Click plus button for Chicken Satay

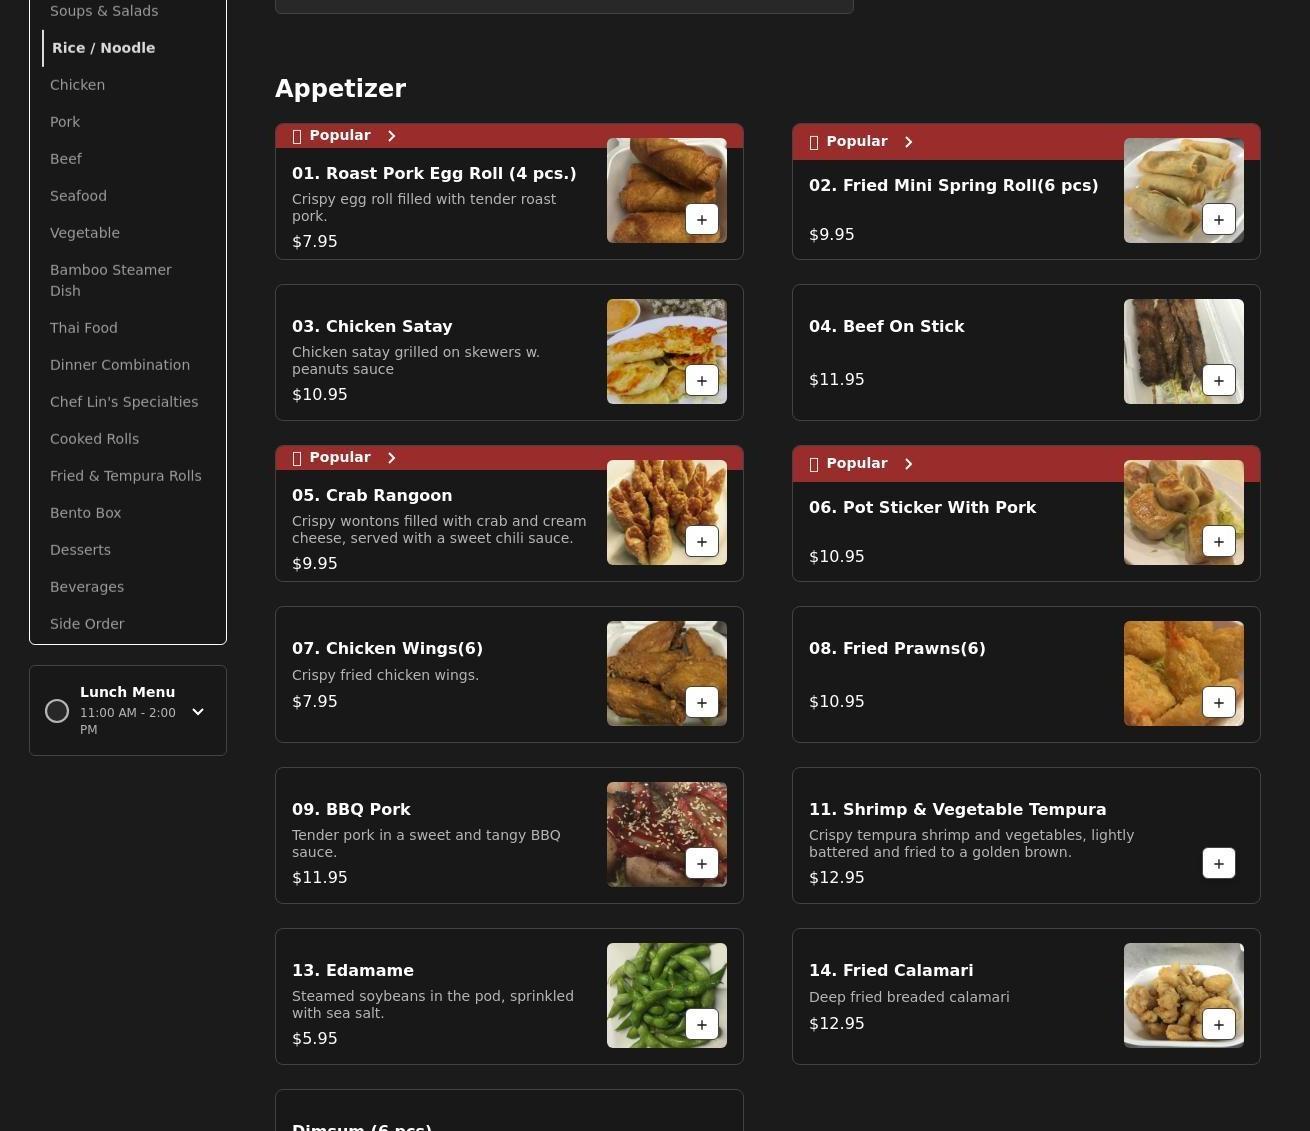tap(701, 381)
